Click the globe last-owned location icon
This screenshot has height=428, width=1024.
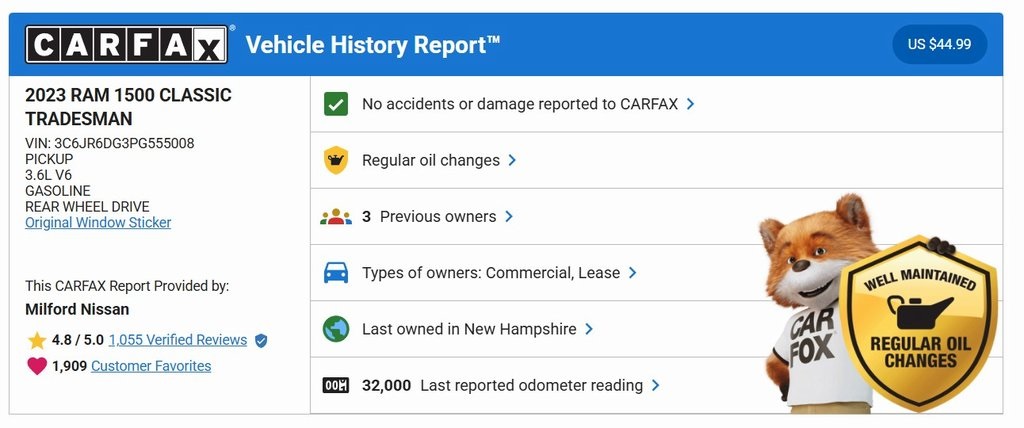(x=336, y=329)
